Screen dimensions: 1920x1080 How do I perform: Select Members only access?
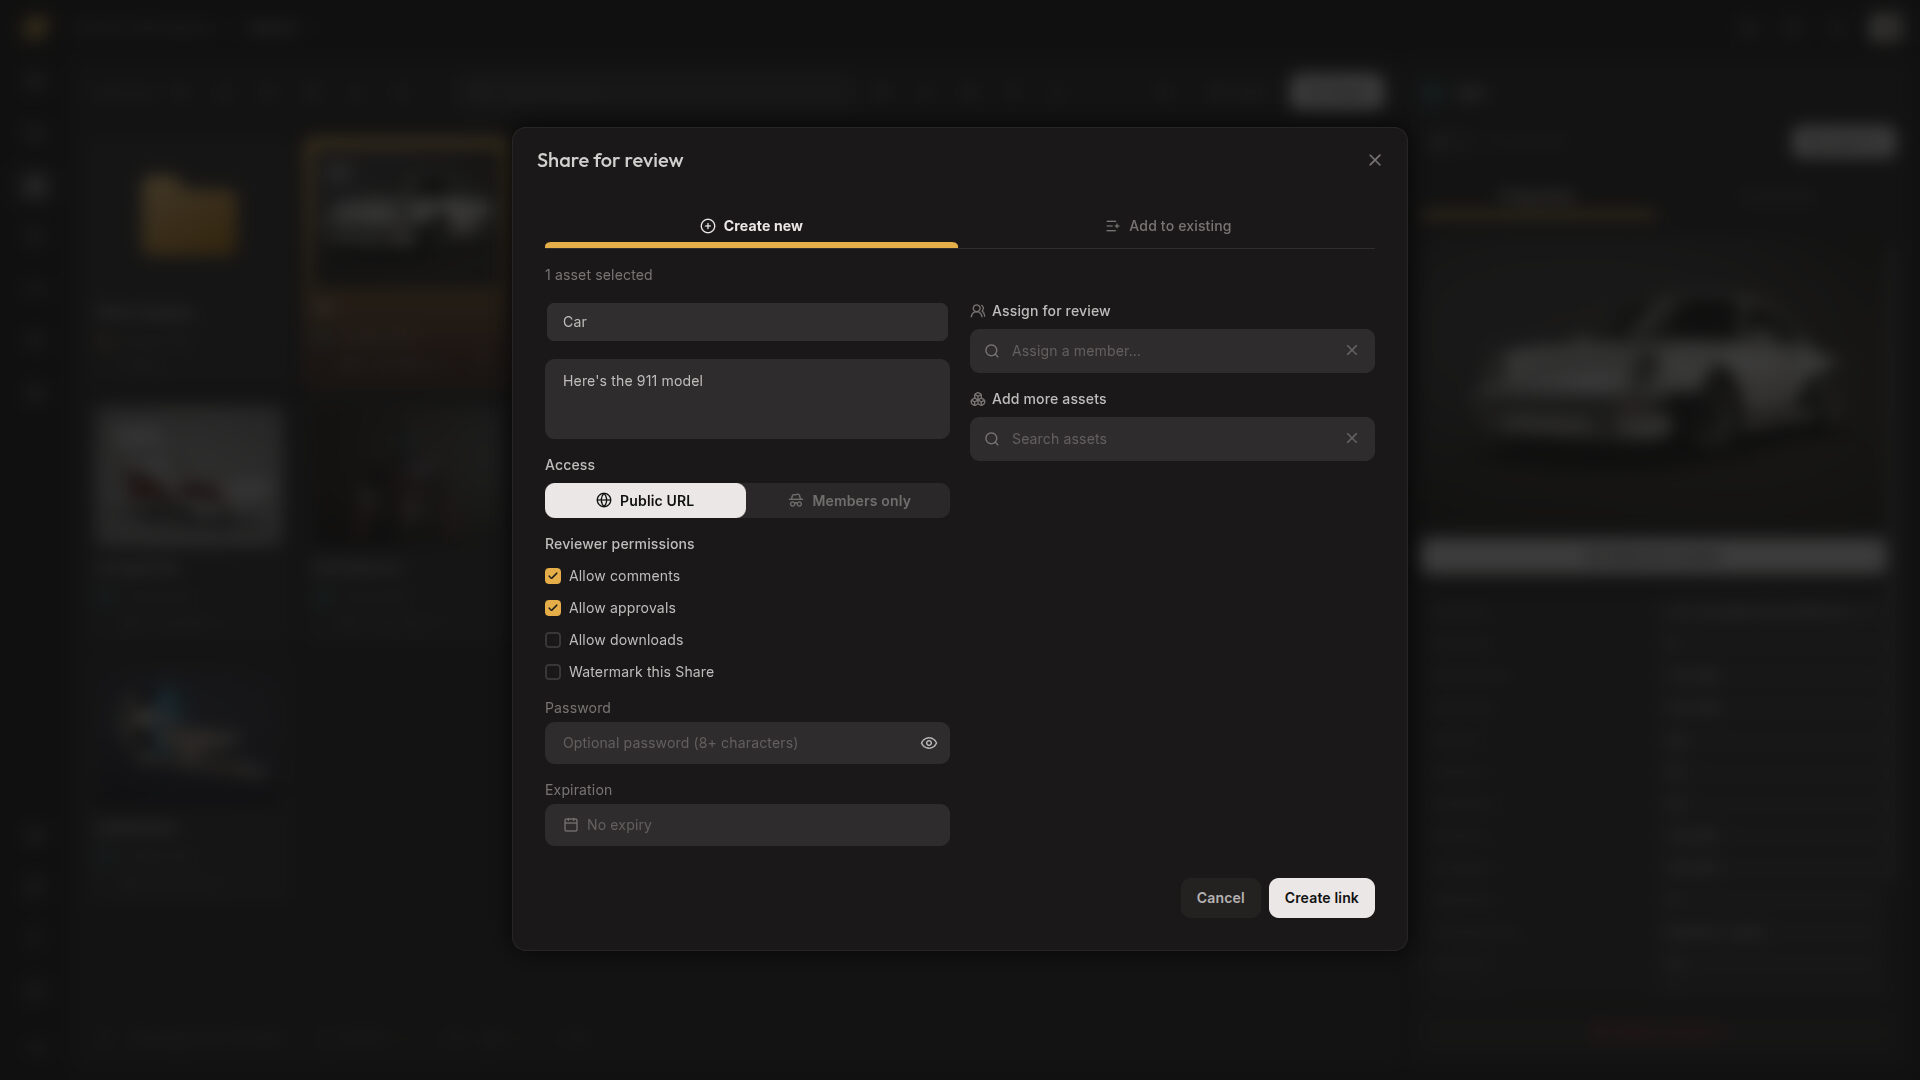pos(849,500)
